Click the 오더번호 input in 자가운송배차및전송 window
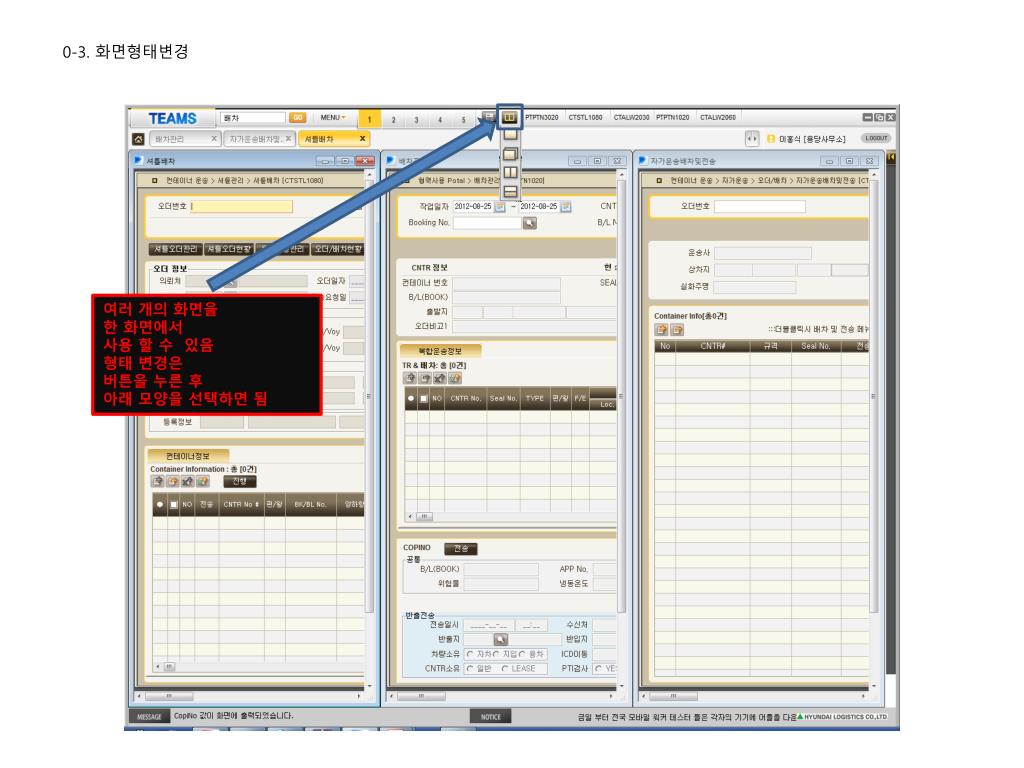The height and width of the screenshot is (768, 1024). (x=760, y=206)
